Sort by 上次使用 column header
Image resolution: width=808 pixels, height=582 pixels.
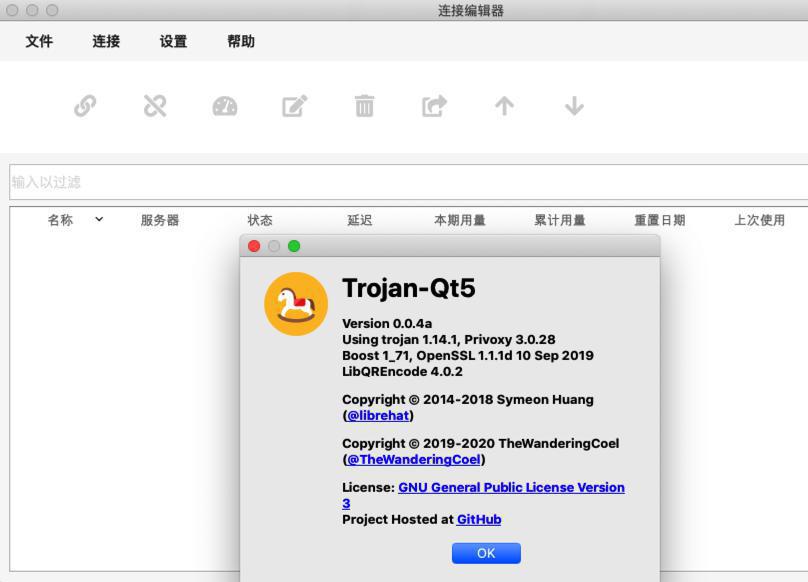[760, 220]
